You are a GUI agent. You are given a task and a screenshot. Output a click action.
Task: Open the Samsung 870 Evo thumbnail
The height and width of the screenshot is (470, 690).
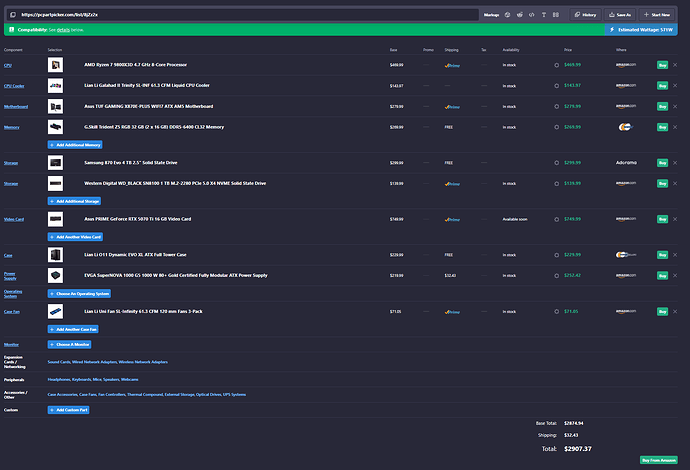pos(55,162)
